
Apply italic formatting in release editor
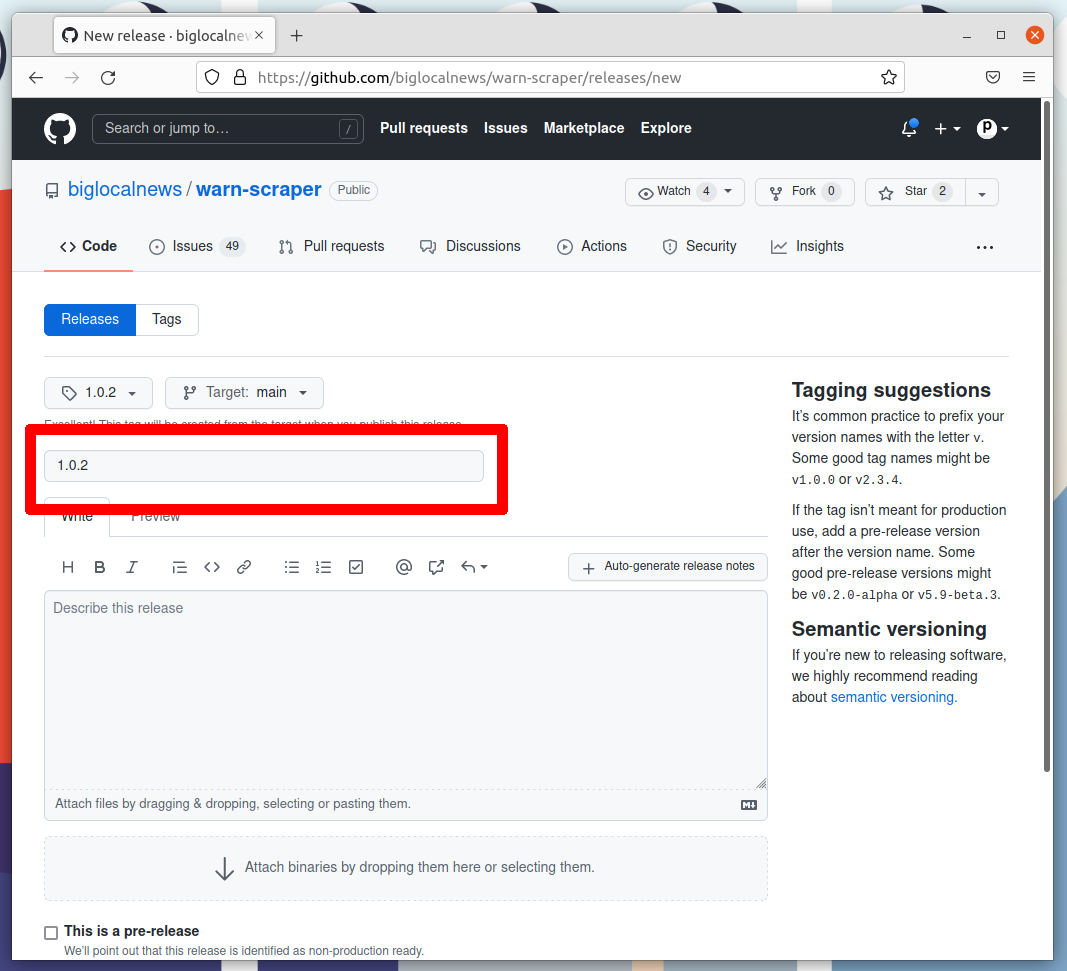tap(132, 567)
